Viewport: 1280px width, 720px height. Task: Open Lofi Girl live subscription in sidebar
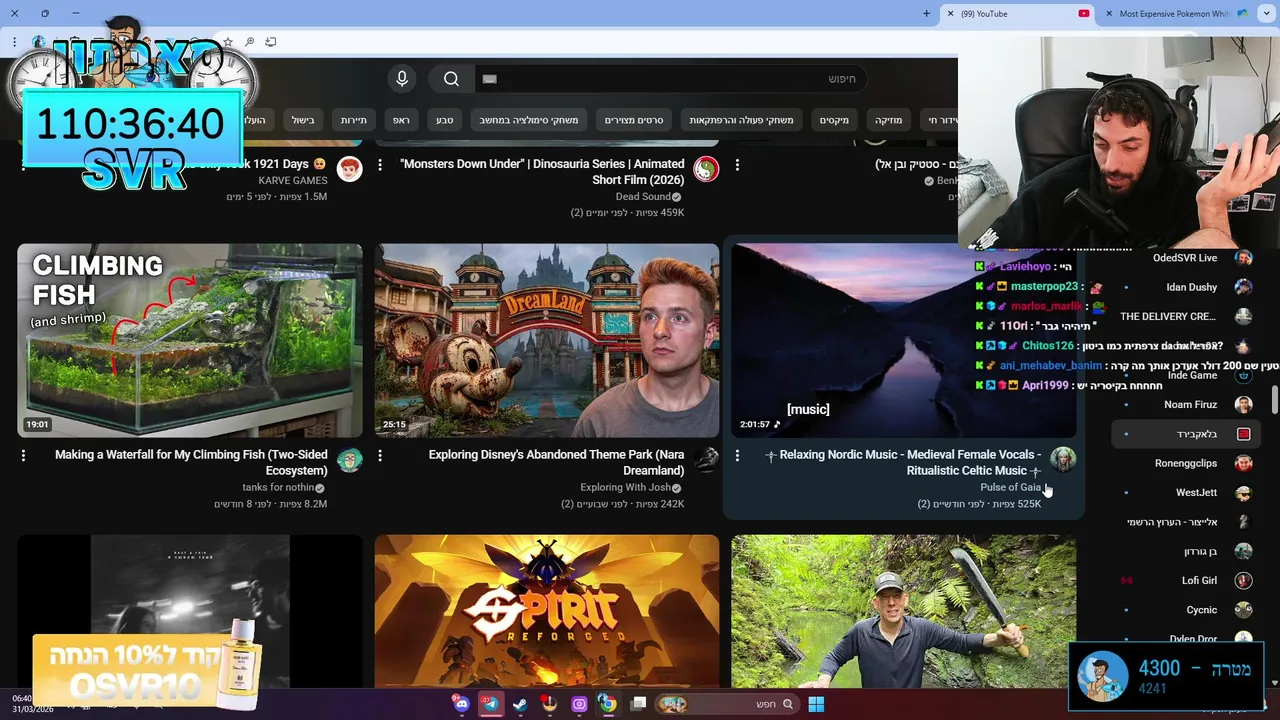(x=1185, y=580)
